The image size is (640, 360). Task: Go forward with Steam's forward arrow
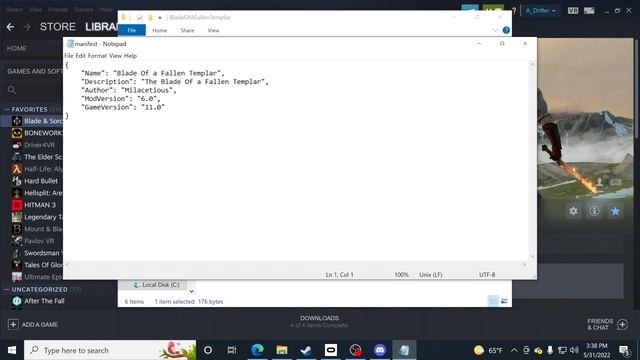click(x=27, y=27)
